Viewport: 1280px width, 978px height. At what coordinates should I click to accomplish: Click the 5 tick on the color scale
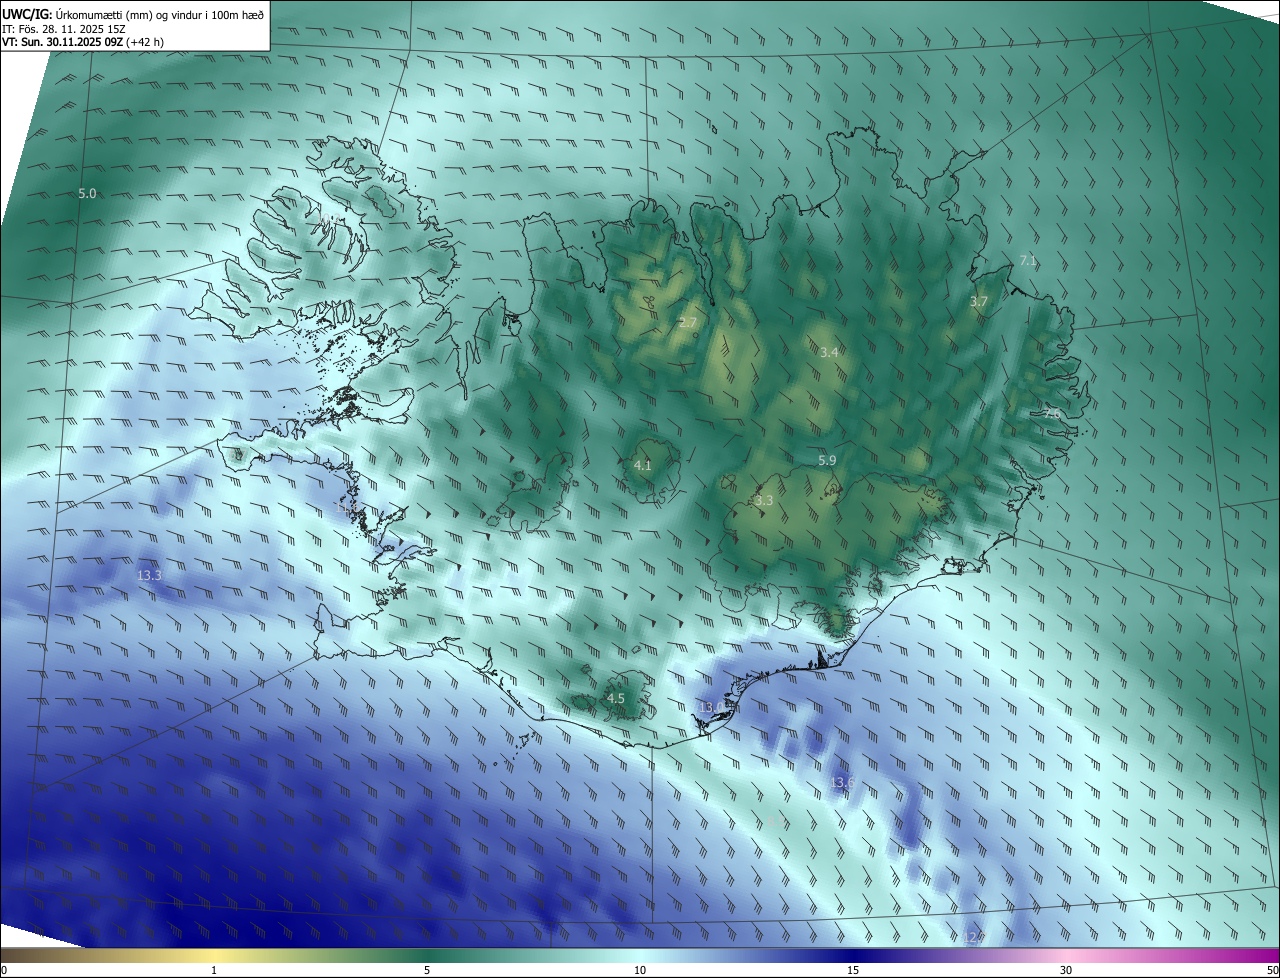[427, 971]
